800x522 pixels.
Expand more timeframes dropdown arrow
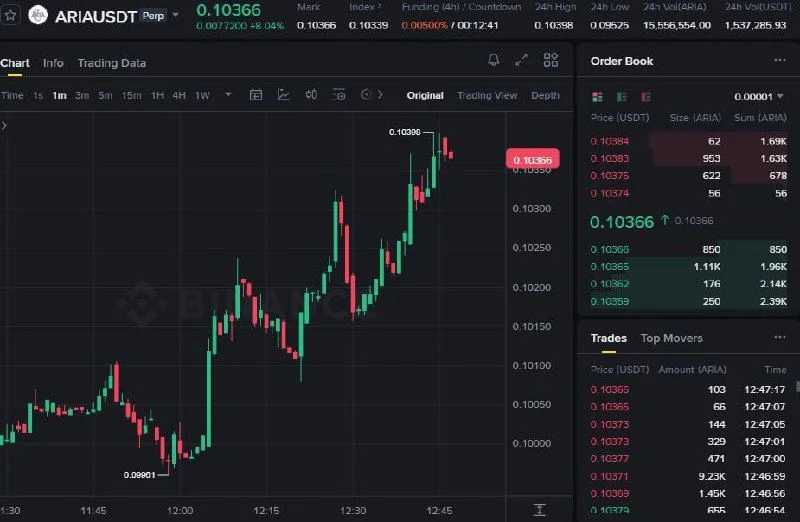[x=228, y=94]
